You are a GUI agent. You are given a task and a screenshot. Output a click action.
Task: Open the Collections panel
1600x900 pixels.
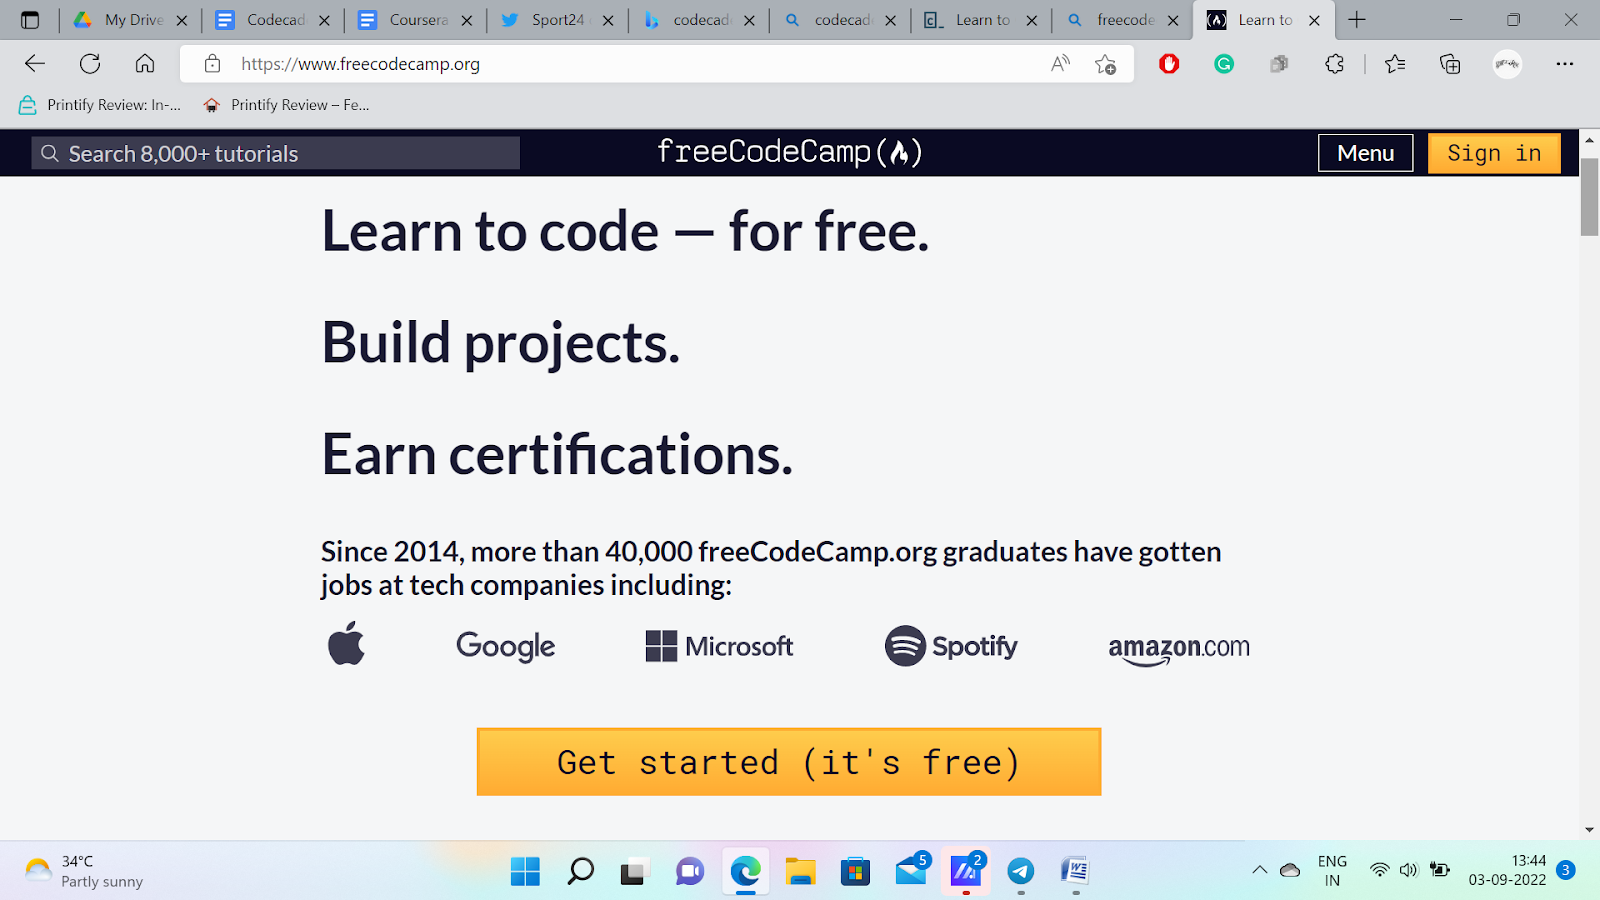[1450, 64]
